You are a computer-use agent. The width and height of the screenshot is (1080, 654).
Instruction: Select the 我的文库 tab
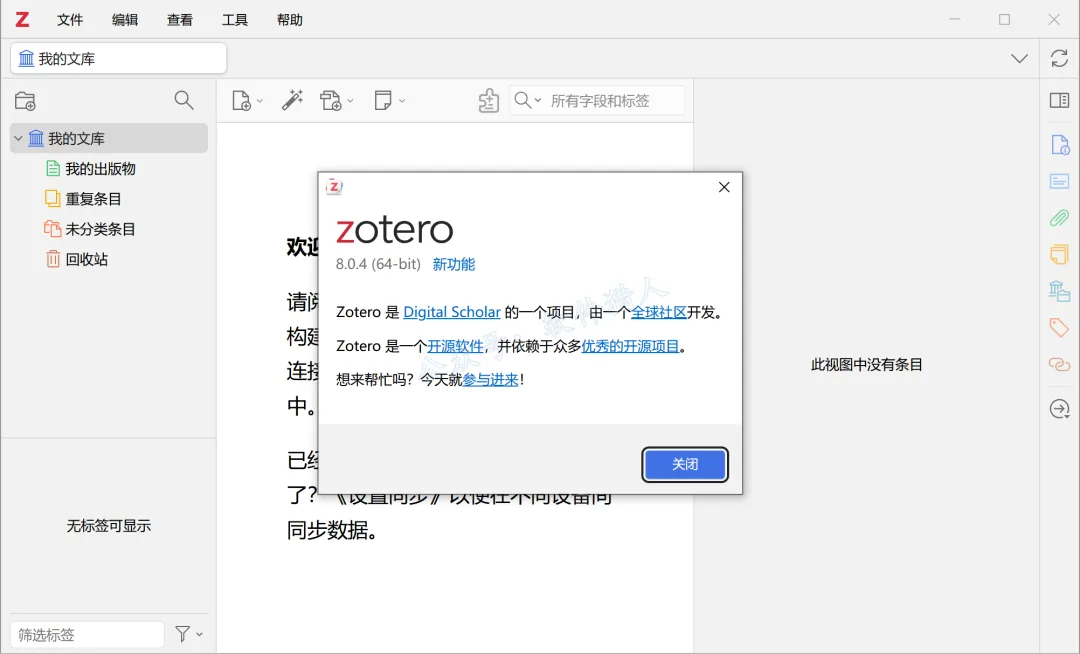118,59
